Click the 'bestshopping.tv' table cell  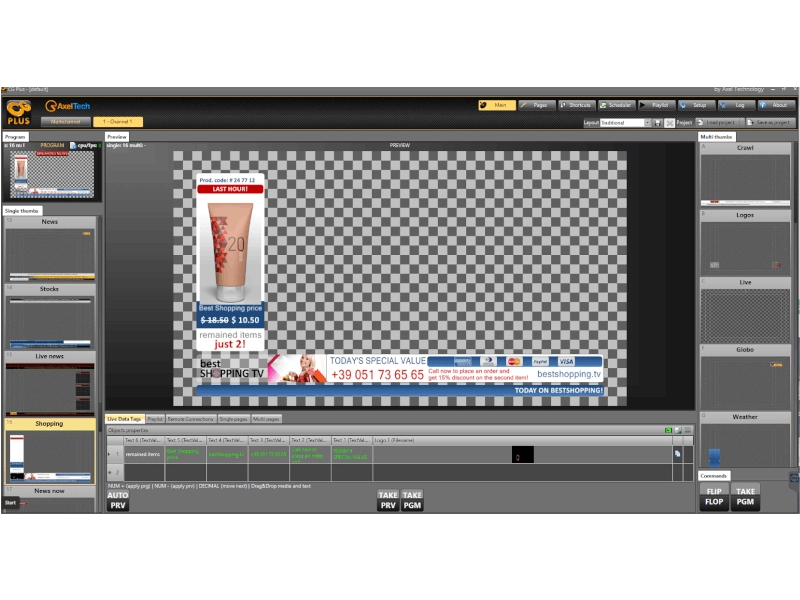coord(228,454)
